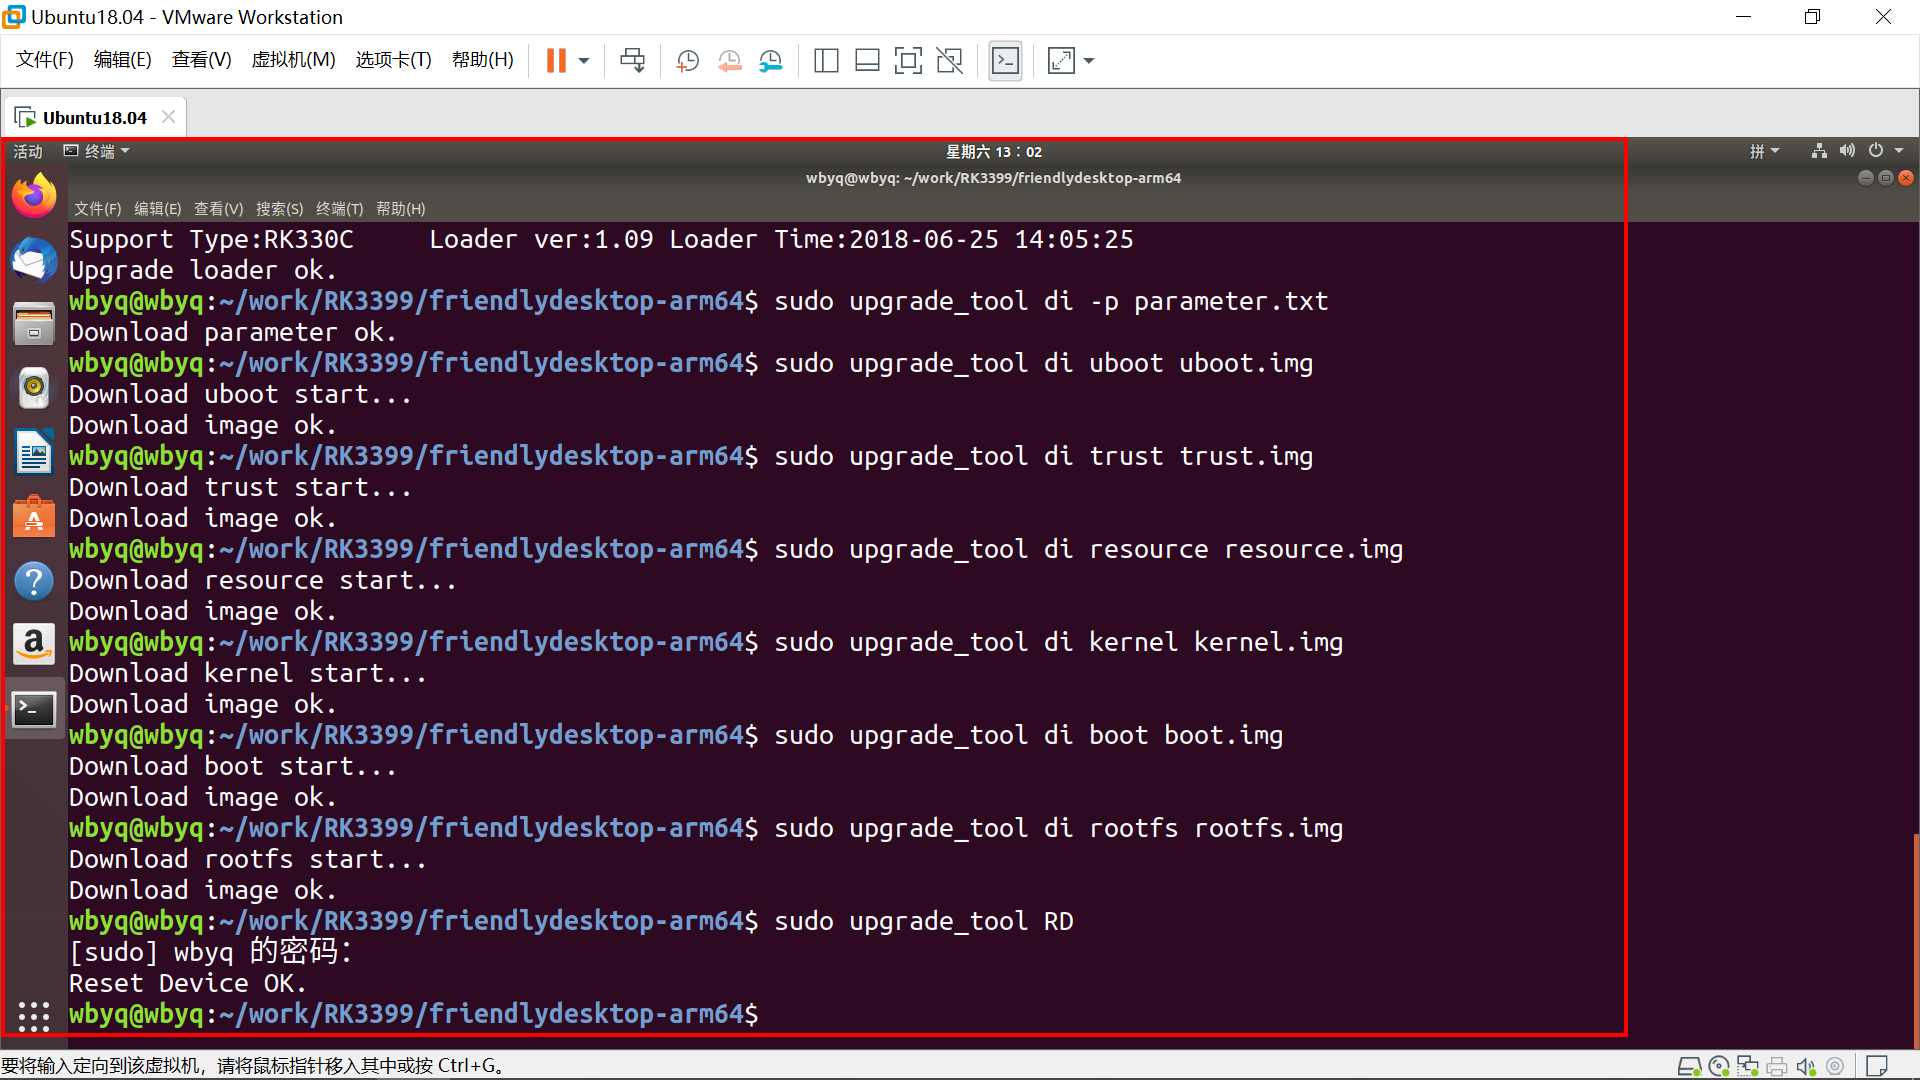Click the VMware pause virtual machine icon
The width and height of the screenshot is (1920, 1080).
click(556, 61)
